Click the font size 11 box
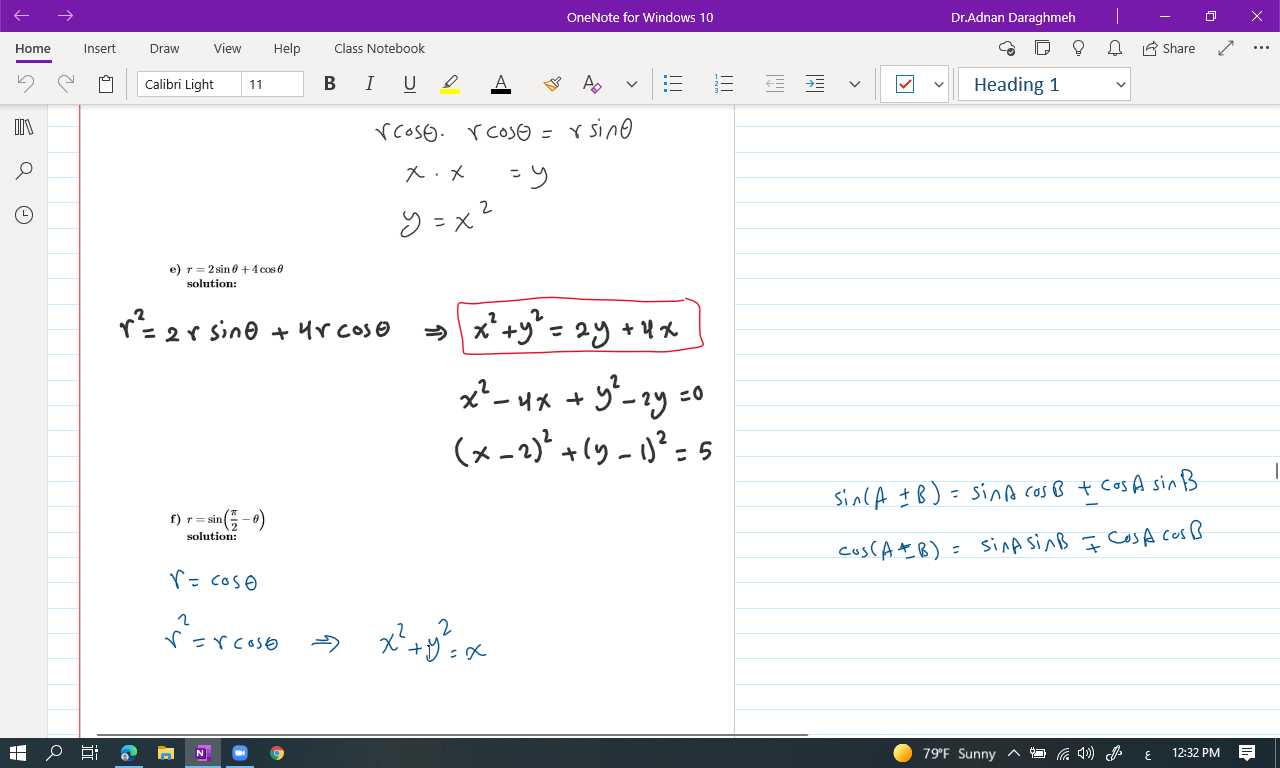Screen dimensions: 1280x768 coord(272,84)
